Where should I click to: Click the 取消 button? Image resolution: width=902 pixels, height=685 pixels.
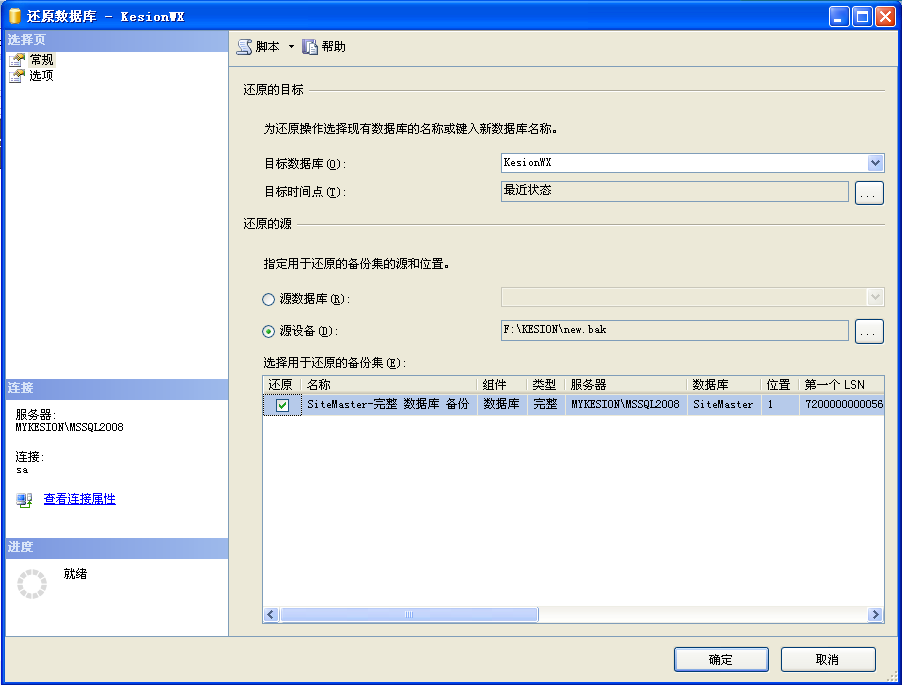[x=828, y=660]
